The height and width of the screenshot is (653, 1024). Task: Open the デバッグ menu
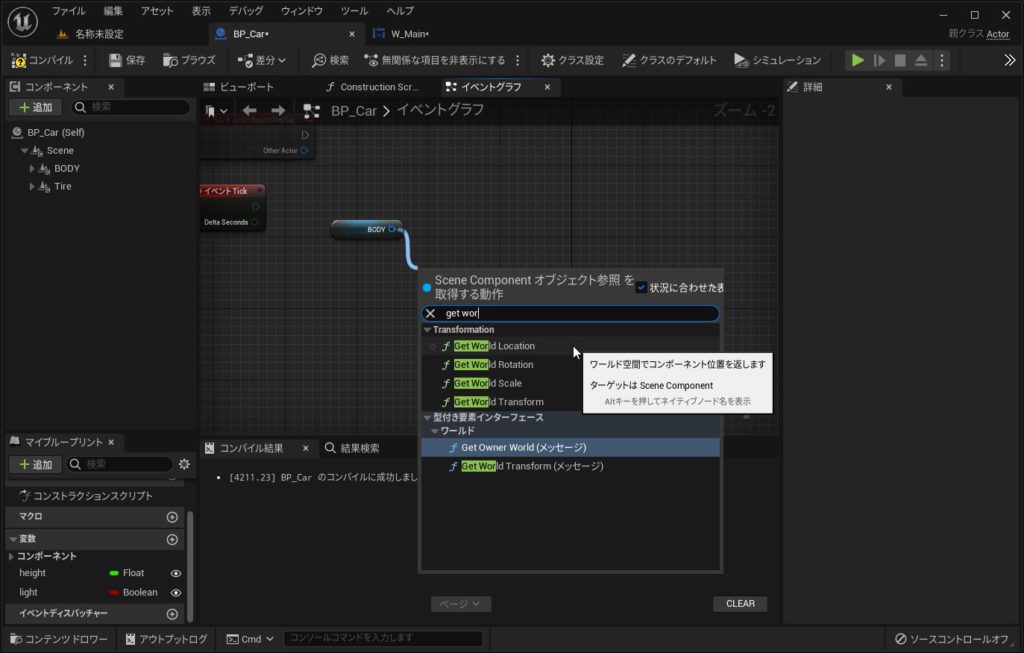click(x=246, y=11)
